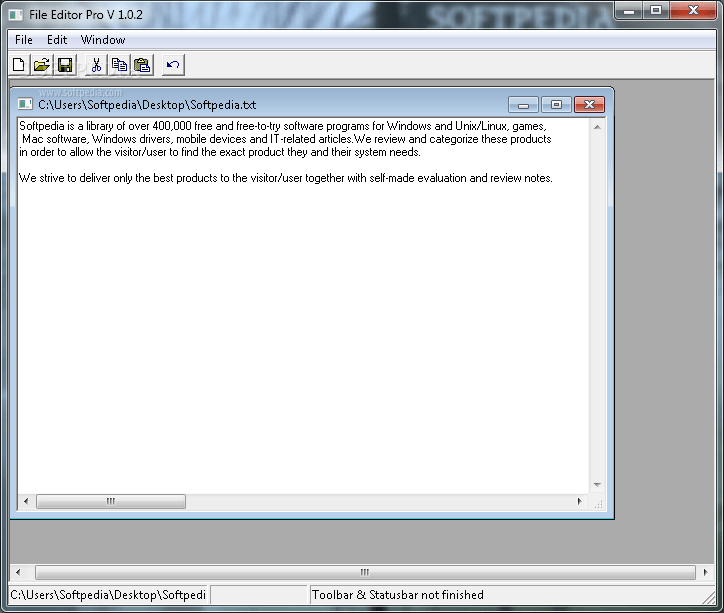Click the document's scroll down arrow

[x=597, y=485]
